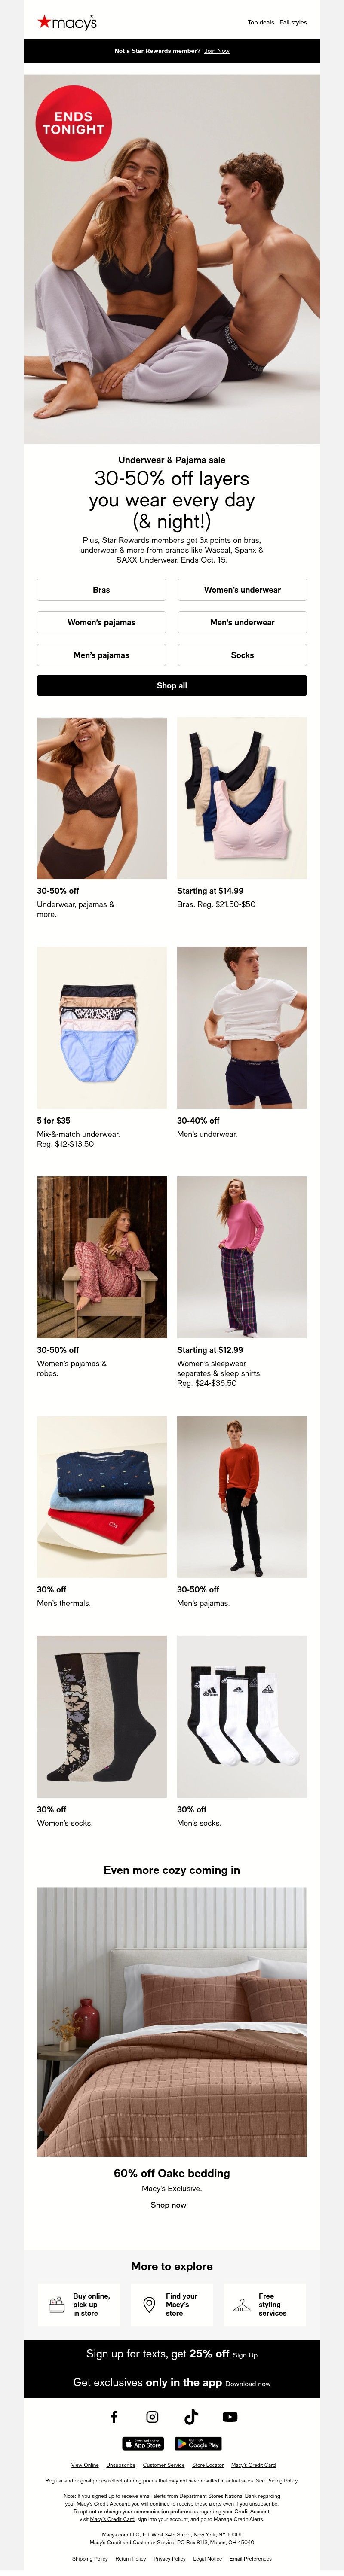
Task: Open Top deals in header
Action: pos(260,22)
